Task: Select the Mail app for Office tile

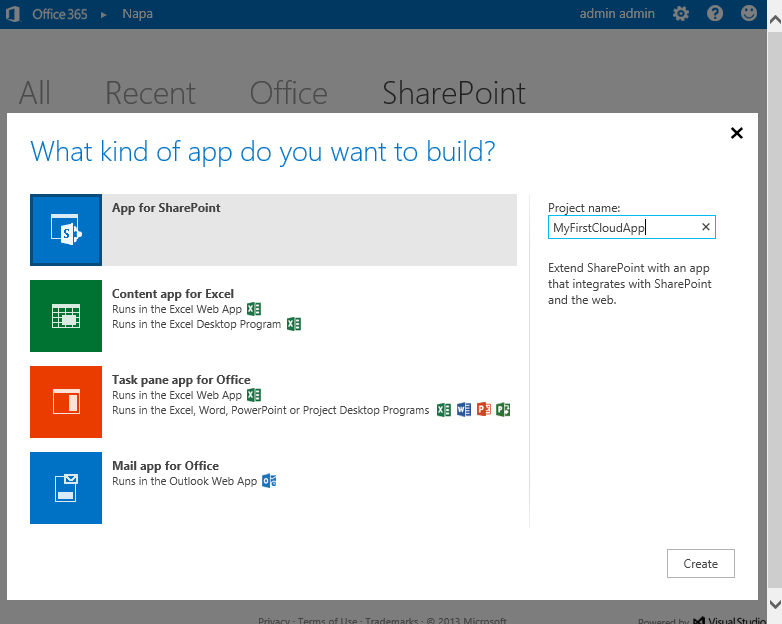Action: (66, 488)
